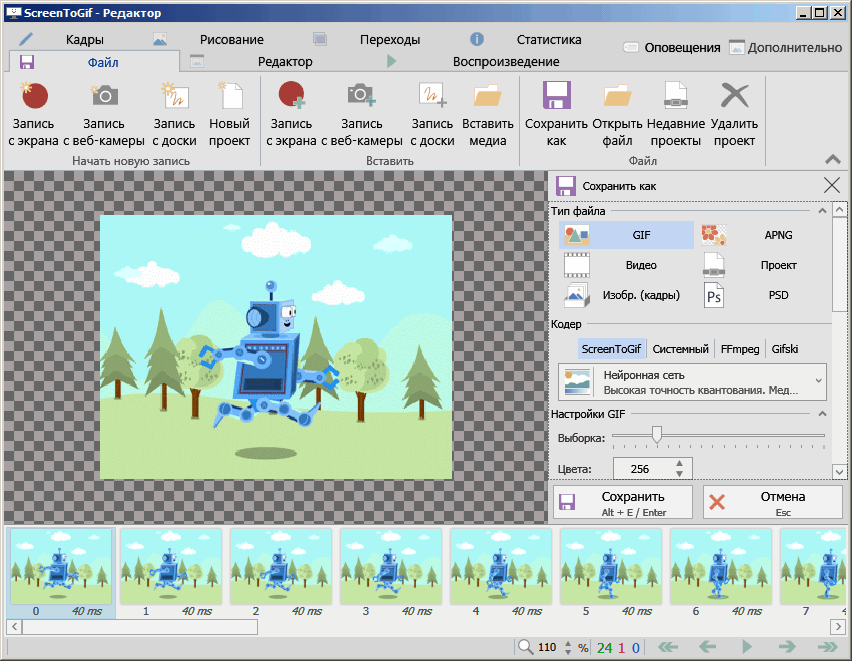Create 'Новый проект'
This screenshot has height=661, width=852.
tap(229, 114)
